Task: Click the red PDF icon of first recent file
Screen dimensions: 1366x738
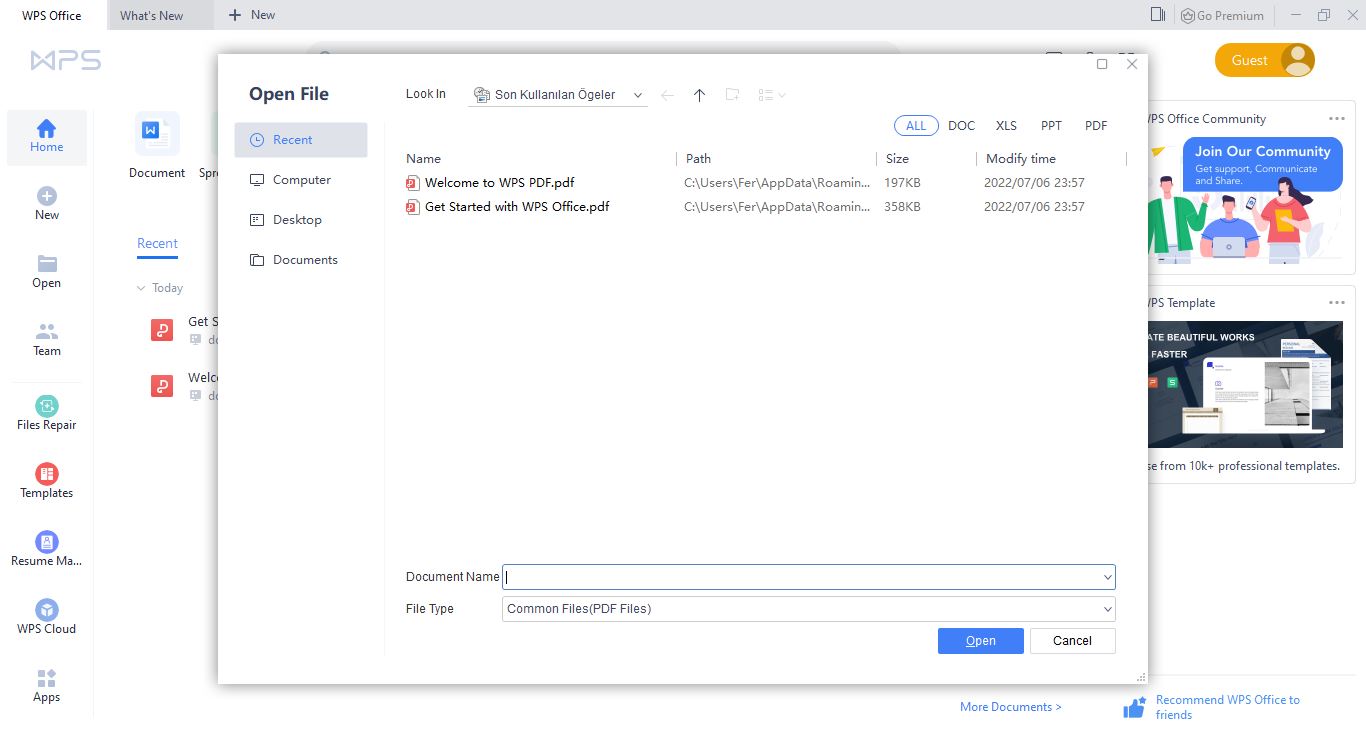Action: tap(162, 329)
